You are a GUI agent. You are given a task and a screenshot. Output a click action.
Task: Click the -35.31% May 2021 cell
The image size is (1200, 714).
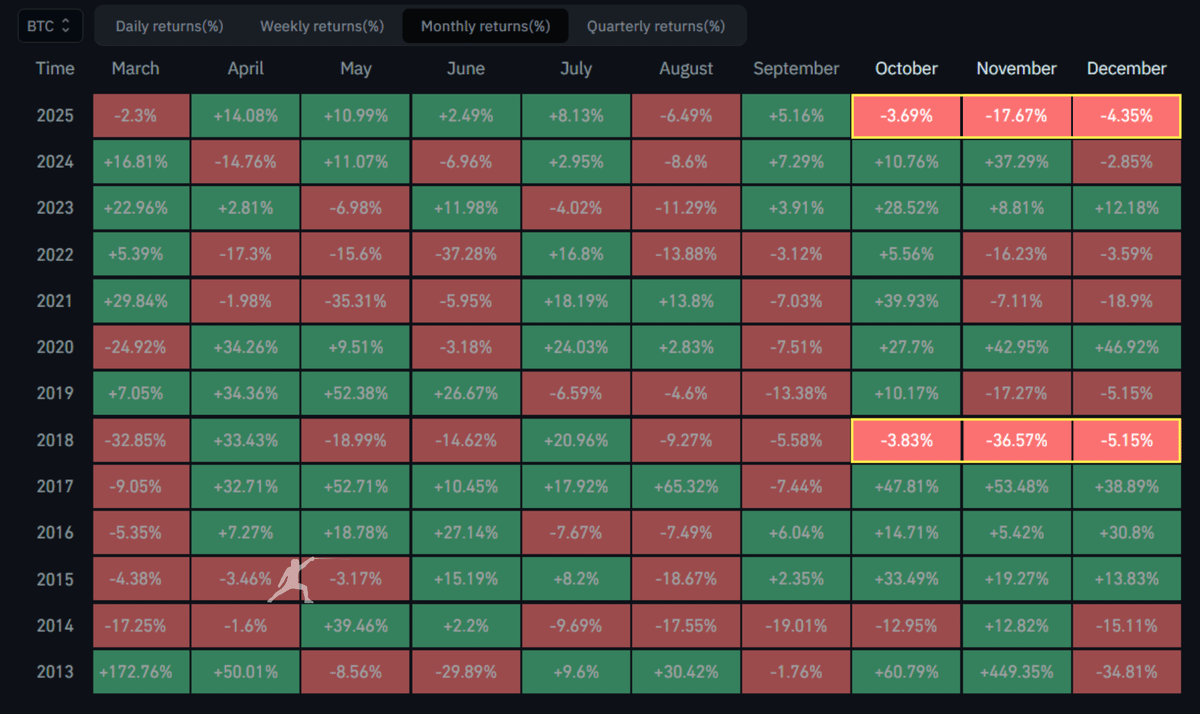click(356, 301)
